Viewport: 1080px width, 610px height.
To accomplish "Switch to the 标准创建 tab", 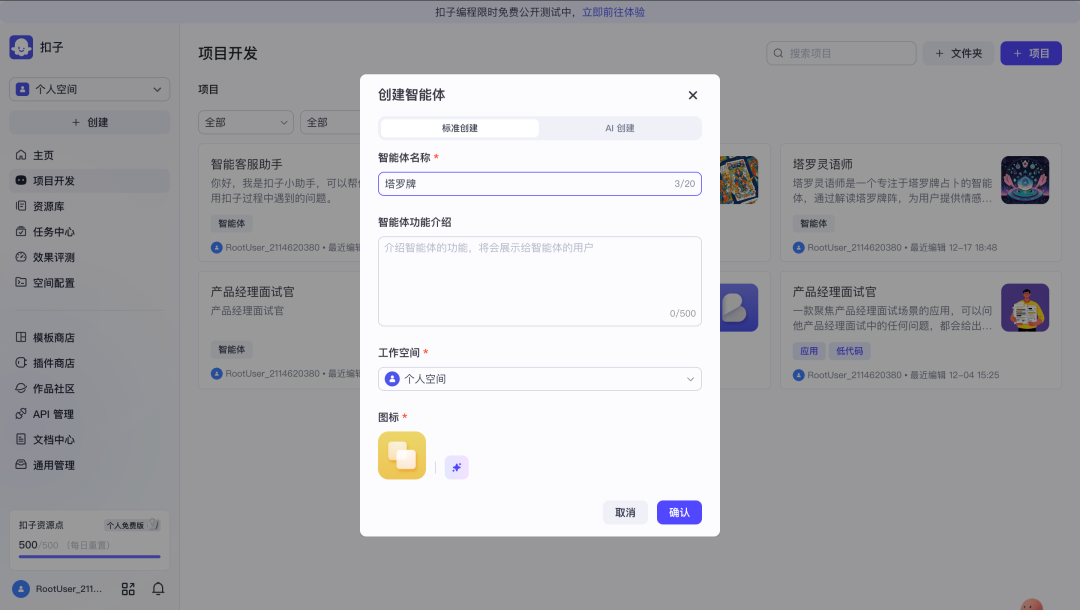I will pyautogui.click(x=459, y=128).
